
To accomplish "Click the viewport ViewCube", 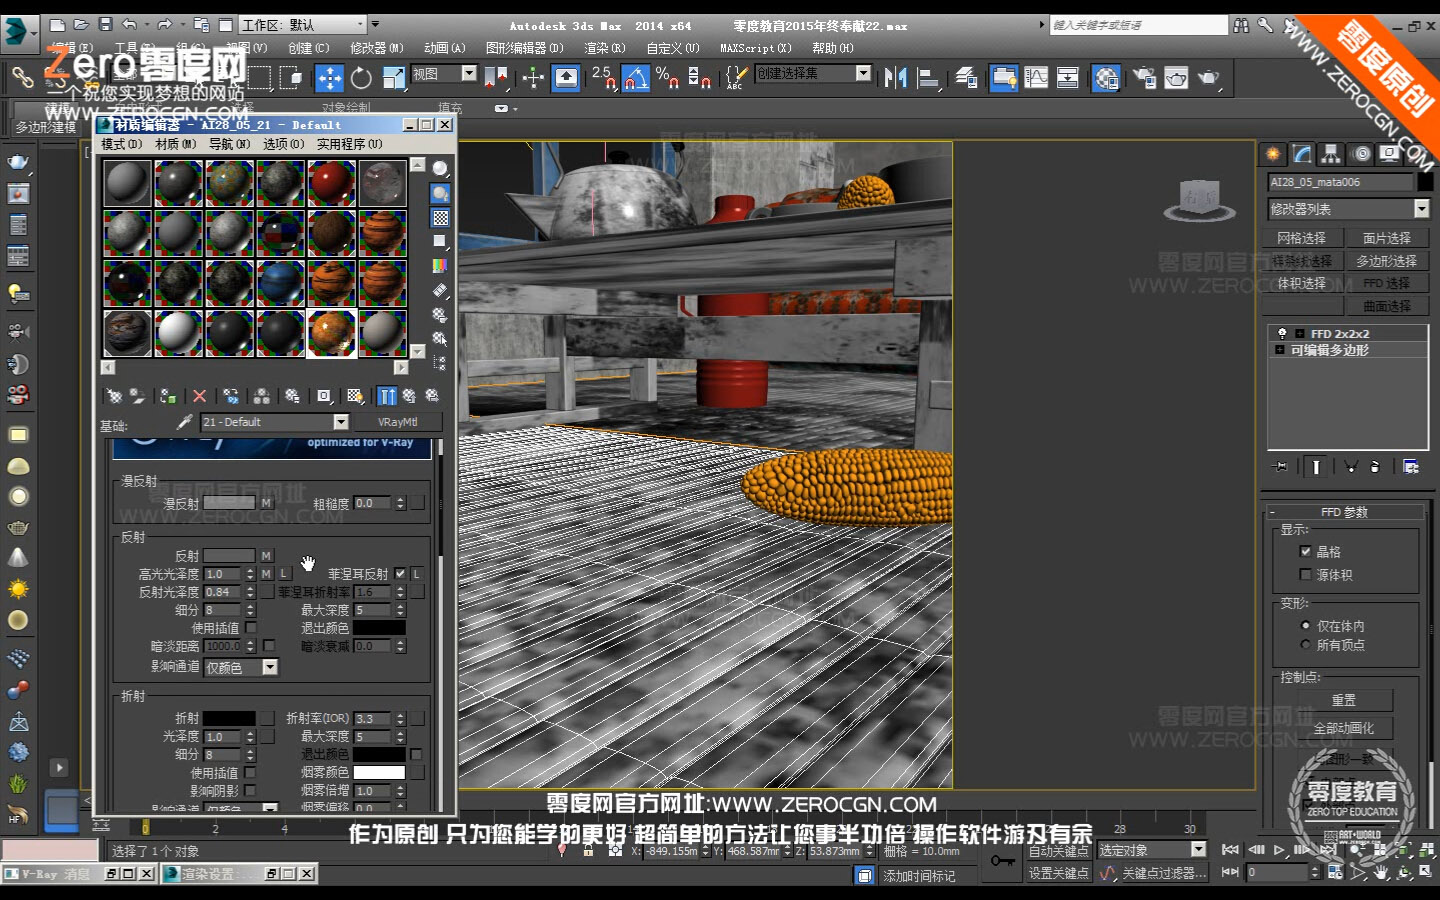I will click(x=1198, y=200).
